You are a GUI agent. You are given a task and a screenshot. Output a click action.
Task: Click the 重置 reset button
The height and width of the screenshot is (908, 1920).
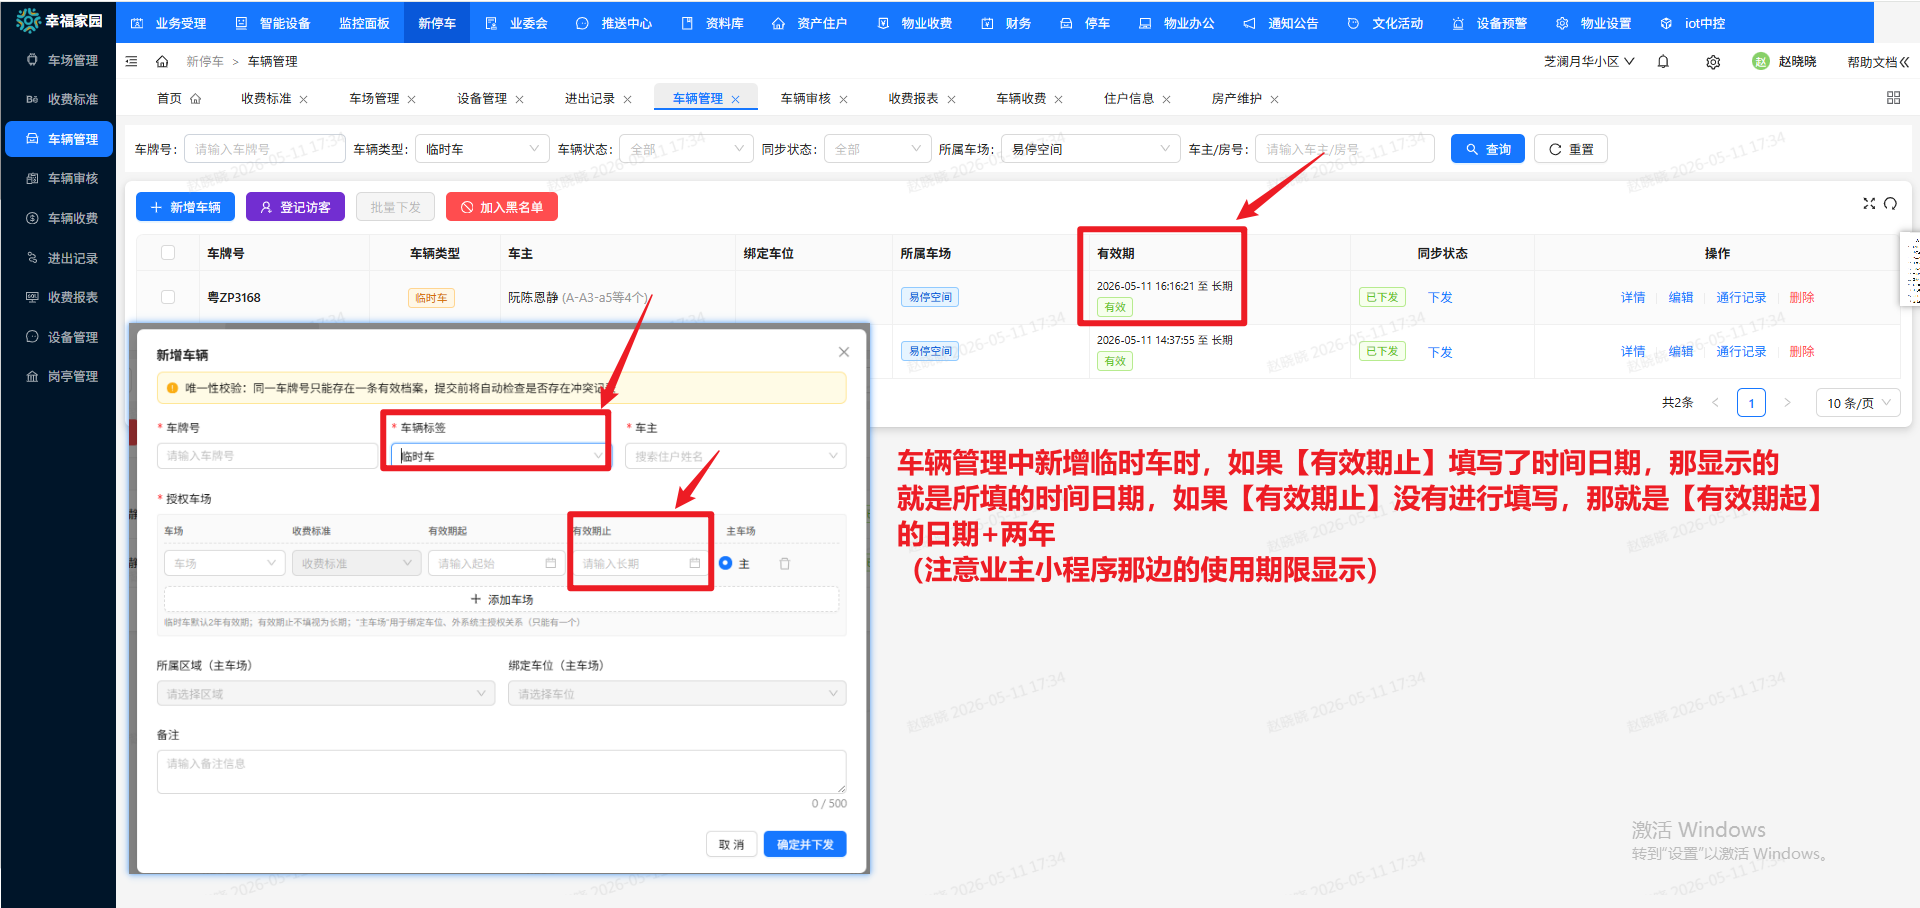(x=1571, y=149)
